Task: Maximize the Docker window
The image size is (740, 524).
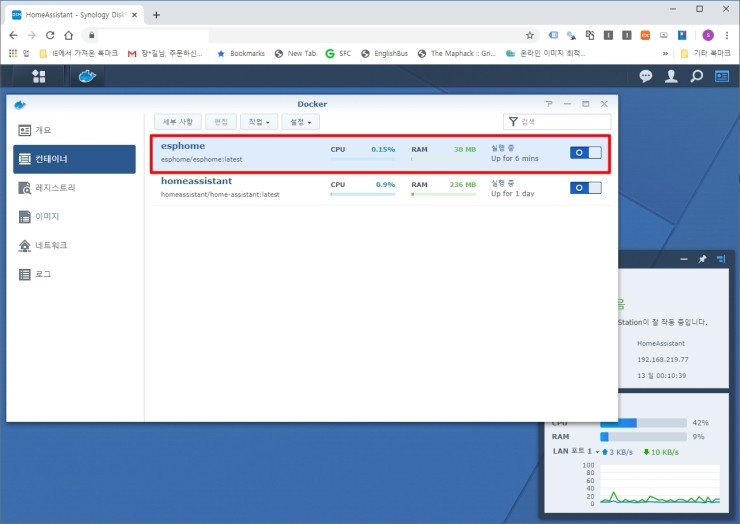Action: (x=586, y=104)
